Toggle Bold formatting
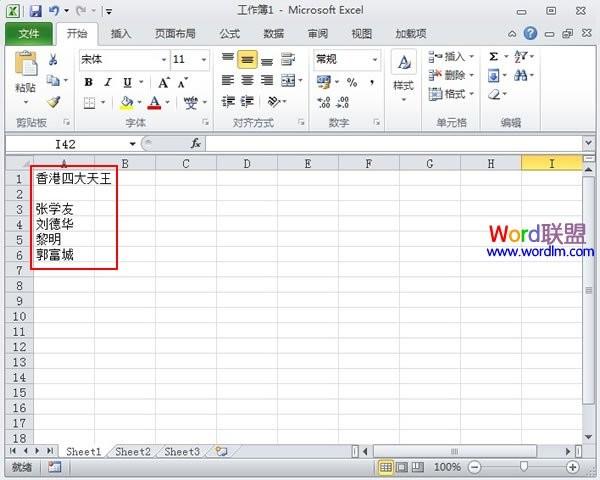The width and height of the screenshot is (600, 480). [x=88, y=82]
